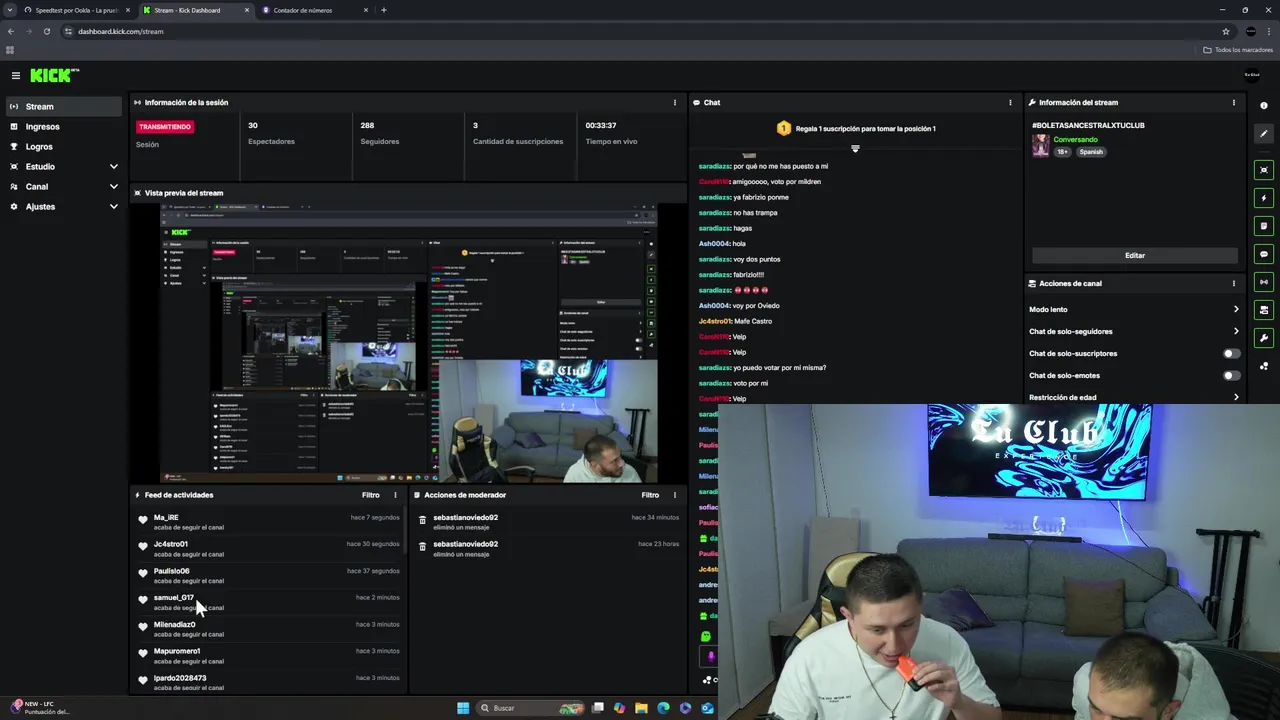Click the TRANSMITIENDO status badge
1280x720 pixels.
(x=165, y=127)
